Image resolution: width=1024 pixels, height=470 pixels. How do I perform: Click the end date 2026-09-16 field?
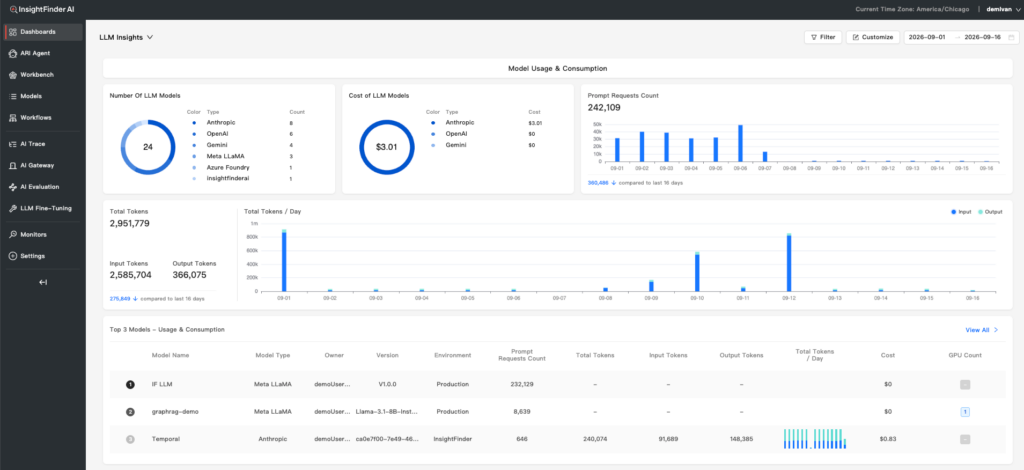[983, 37]
